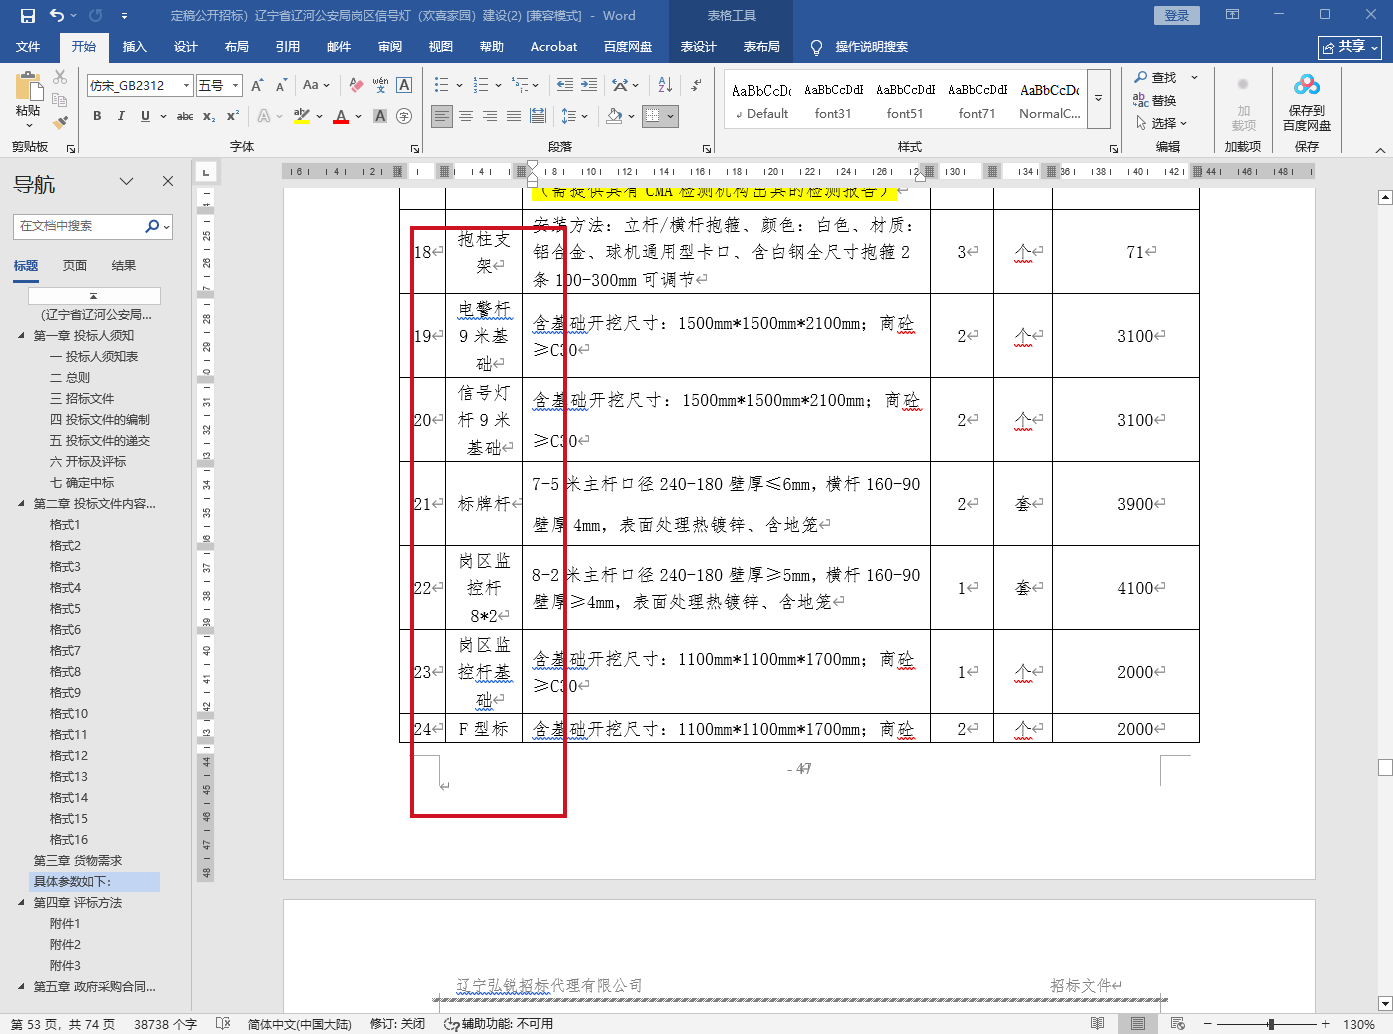Open the 文件 (File) menu

28,47
